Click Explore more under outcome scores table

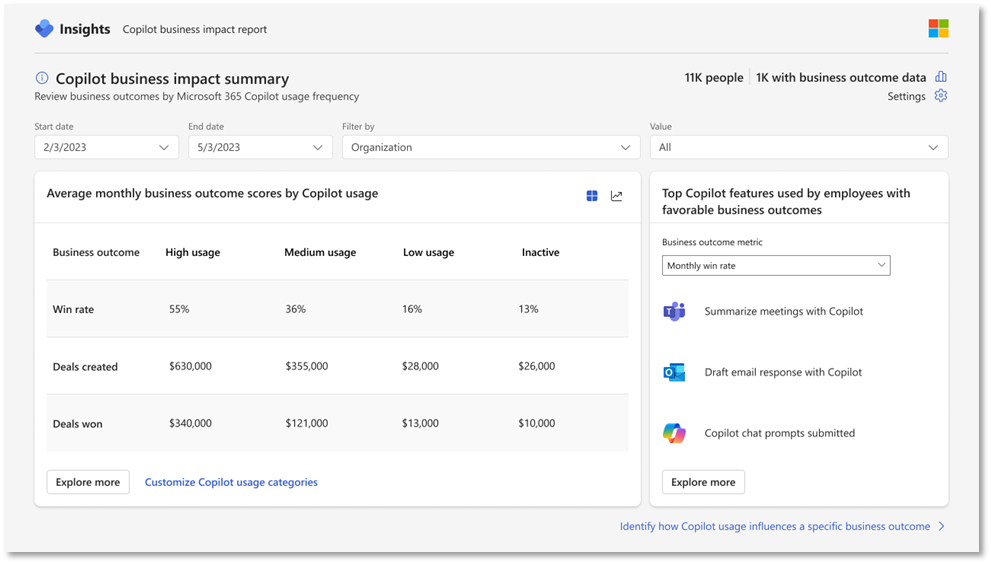coord(88,482)
